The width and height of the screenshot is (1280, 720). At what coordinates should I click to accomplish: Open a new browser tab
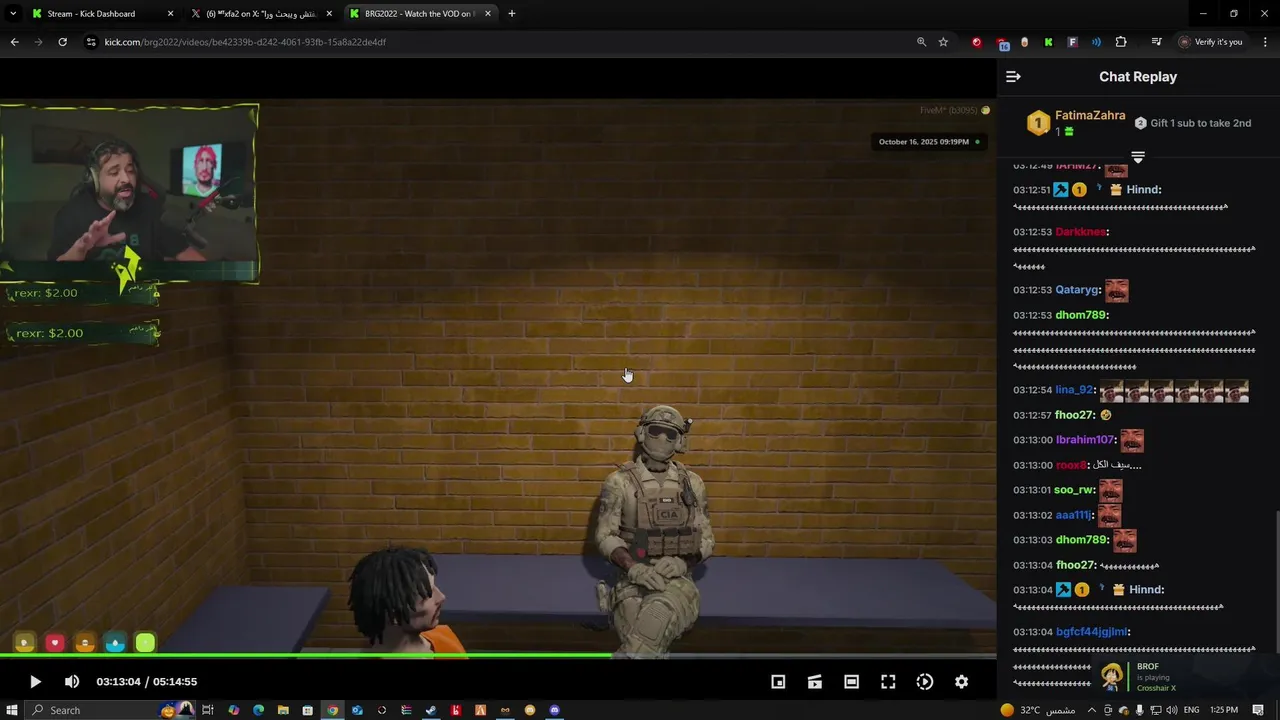pyautogui.click(x=512, y=14)
